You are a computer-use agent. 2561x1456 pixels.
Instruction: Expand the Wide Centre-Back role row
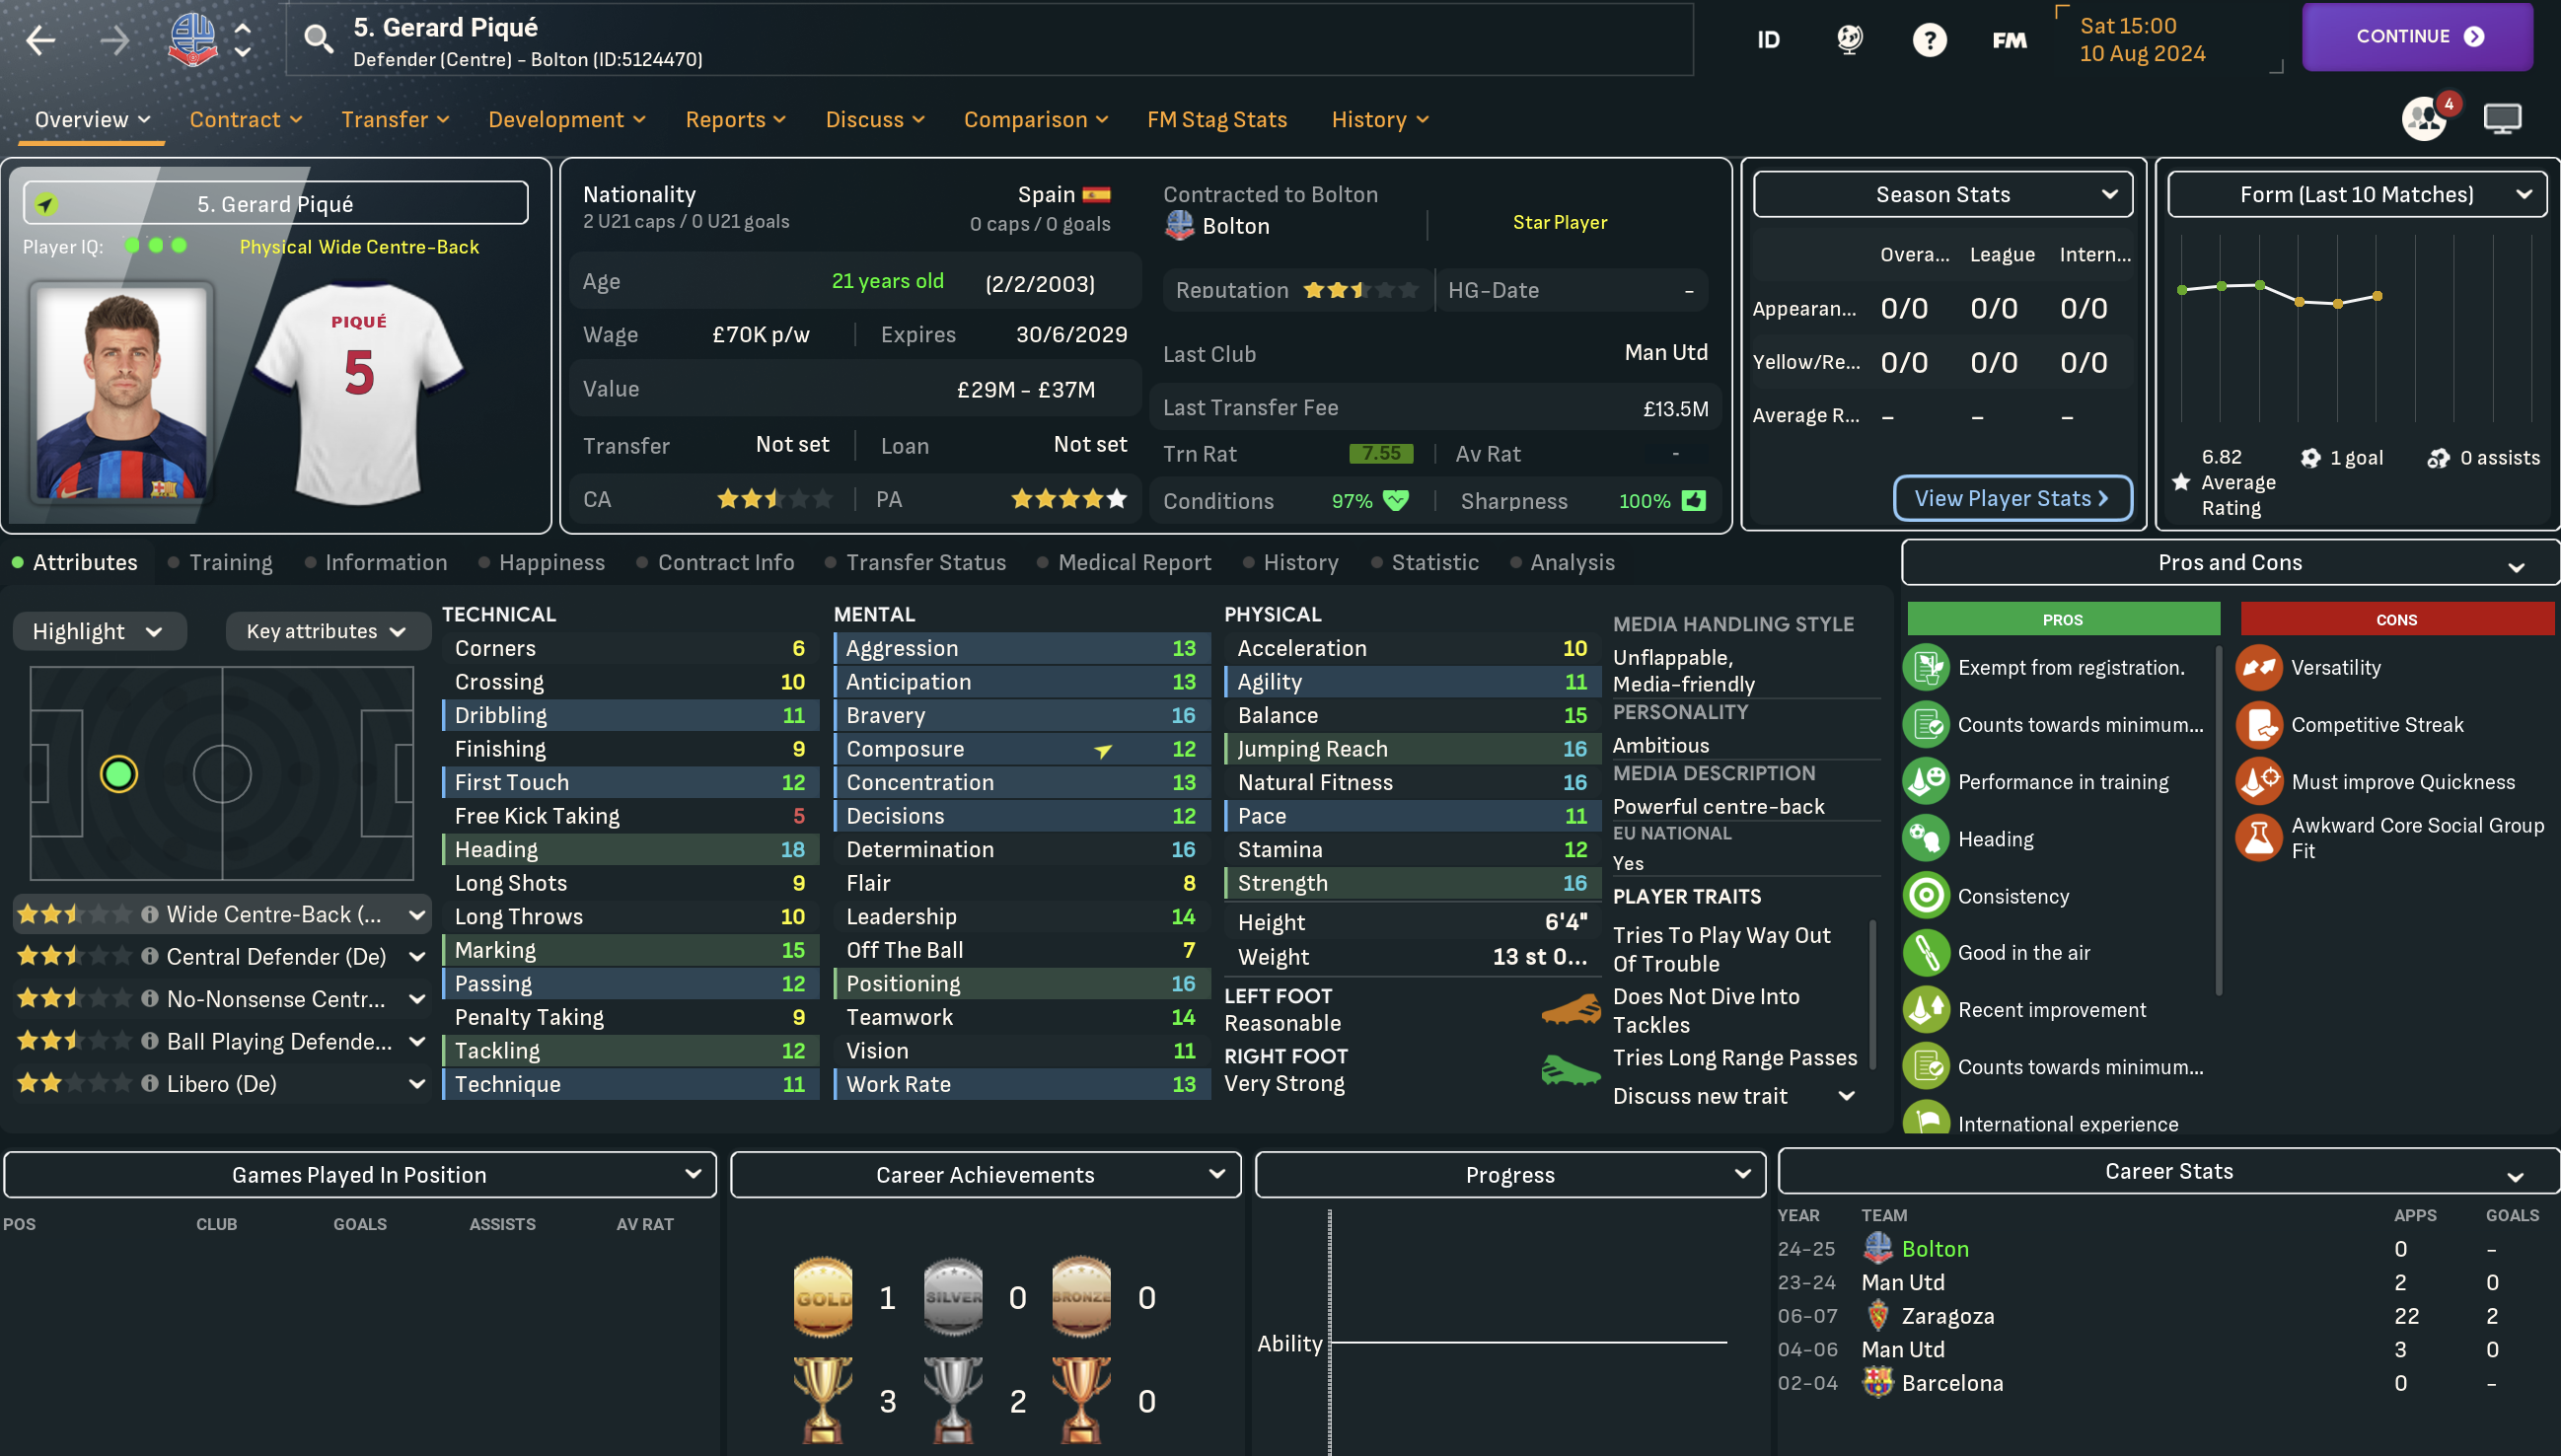(416, 915)
